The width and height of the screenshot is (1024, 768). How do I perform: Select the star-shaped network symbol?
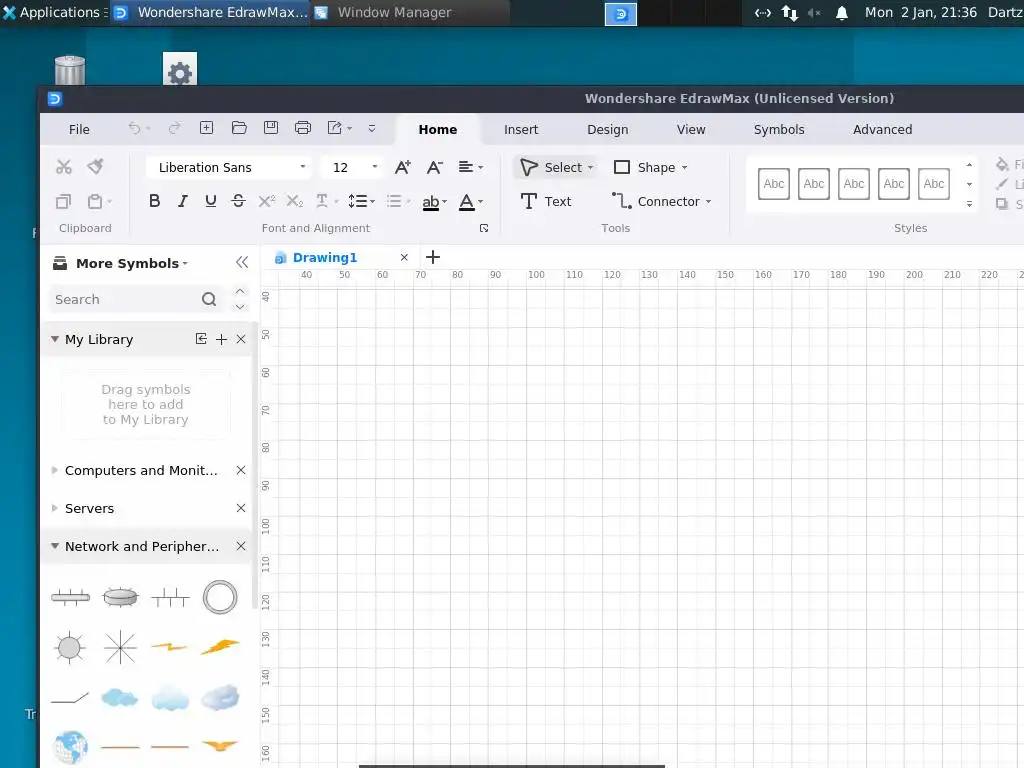[x=120, y=647]
